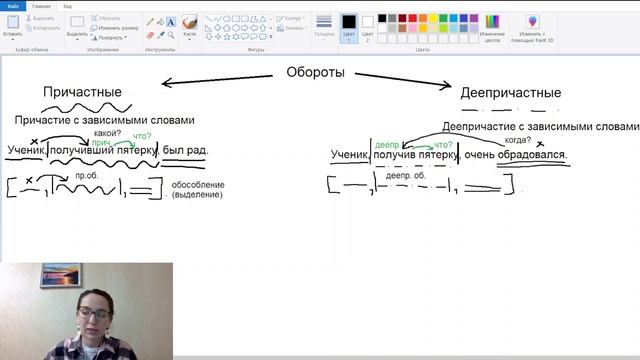
Task: Pick the orange palette color
Action: (x=423, y=18)
